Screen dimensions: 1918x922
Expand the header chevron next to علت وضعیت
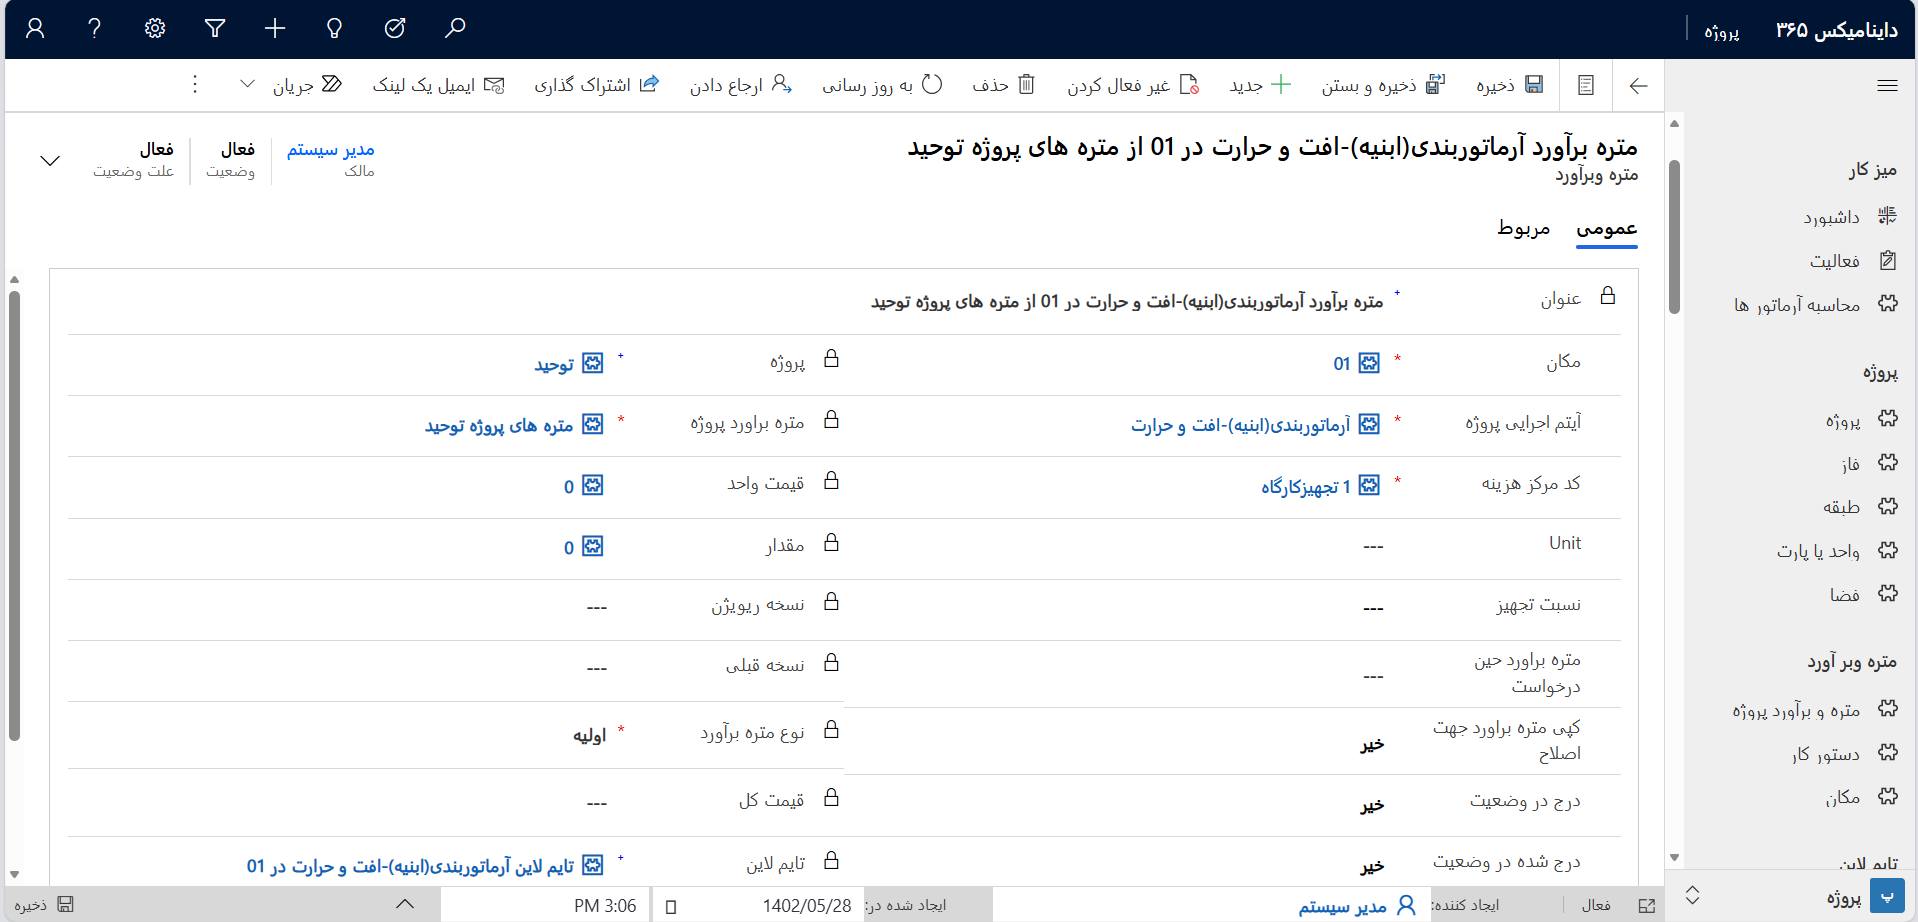point(50,160)
